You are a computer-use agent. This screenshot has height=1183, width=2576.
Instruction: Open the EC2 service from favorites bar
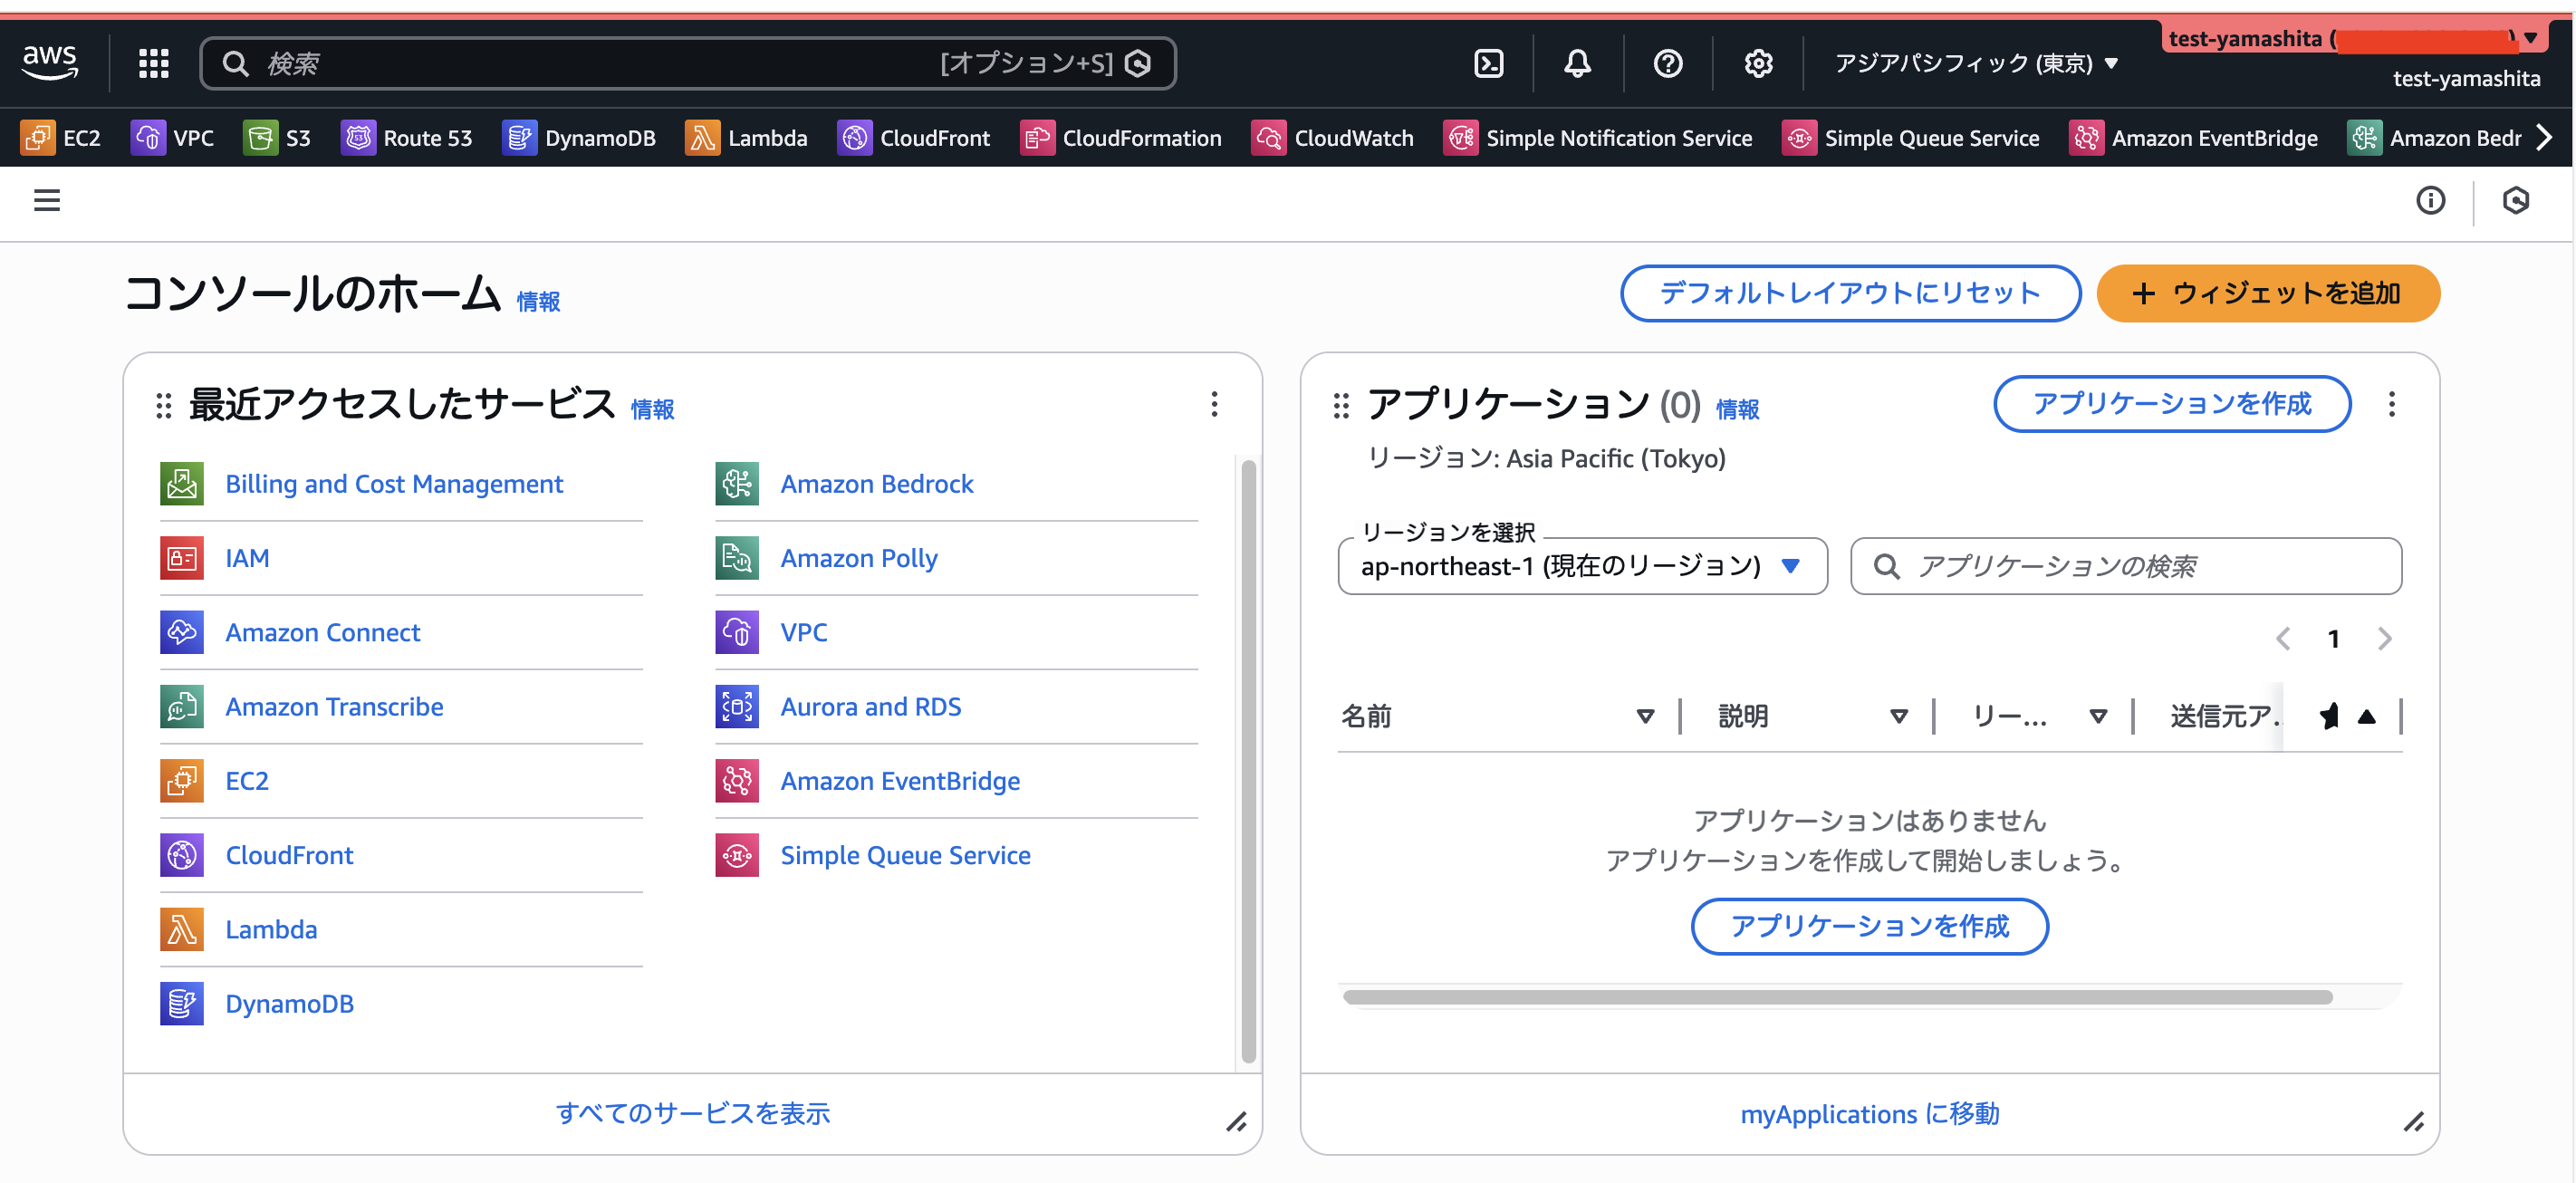[x=62, y=138]
